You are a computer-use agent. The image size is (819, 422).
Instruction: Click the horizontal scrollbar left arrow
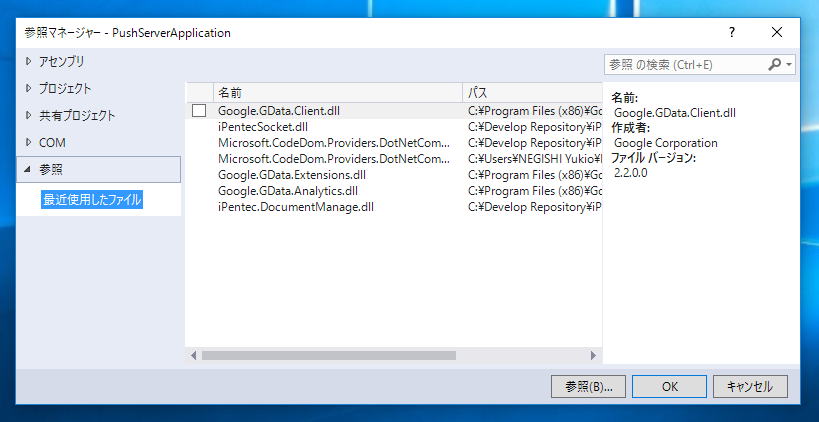click(x=193, y=356)
